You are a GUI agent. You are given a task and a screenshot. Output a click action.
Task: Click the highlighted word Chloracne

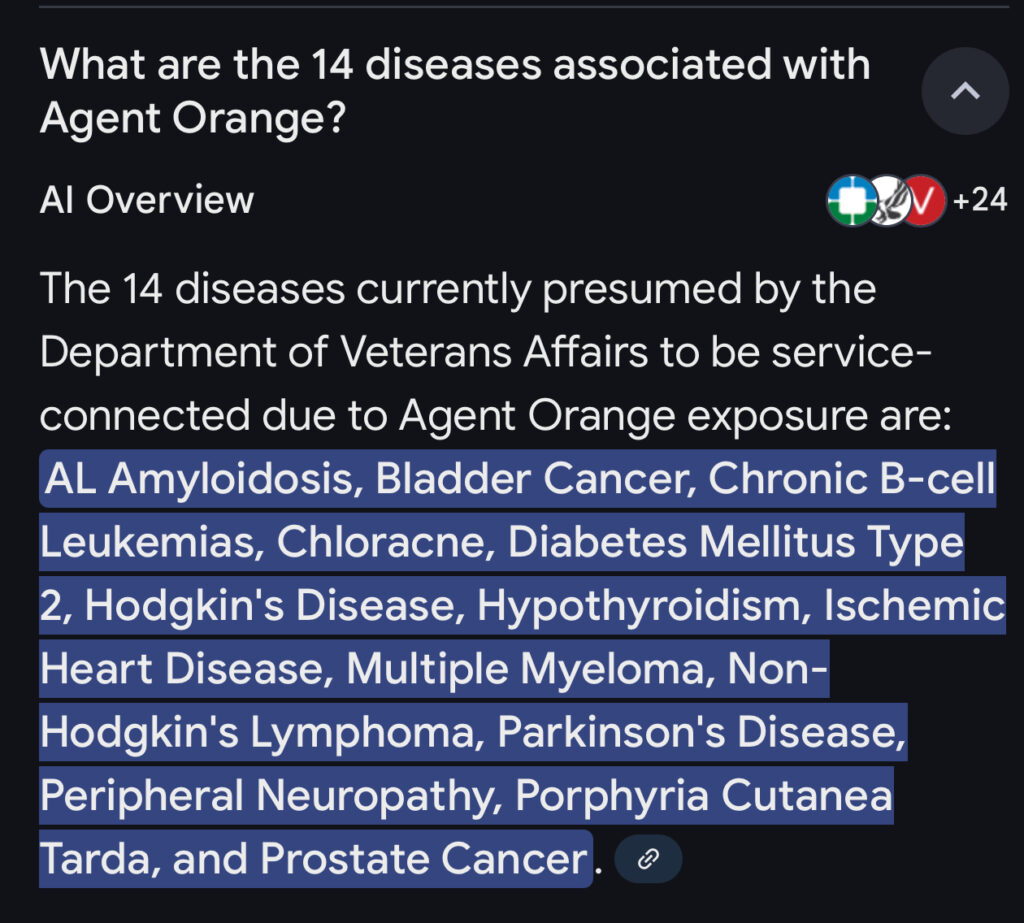pyautogui.click(x=383, y=543)
